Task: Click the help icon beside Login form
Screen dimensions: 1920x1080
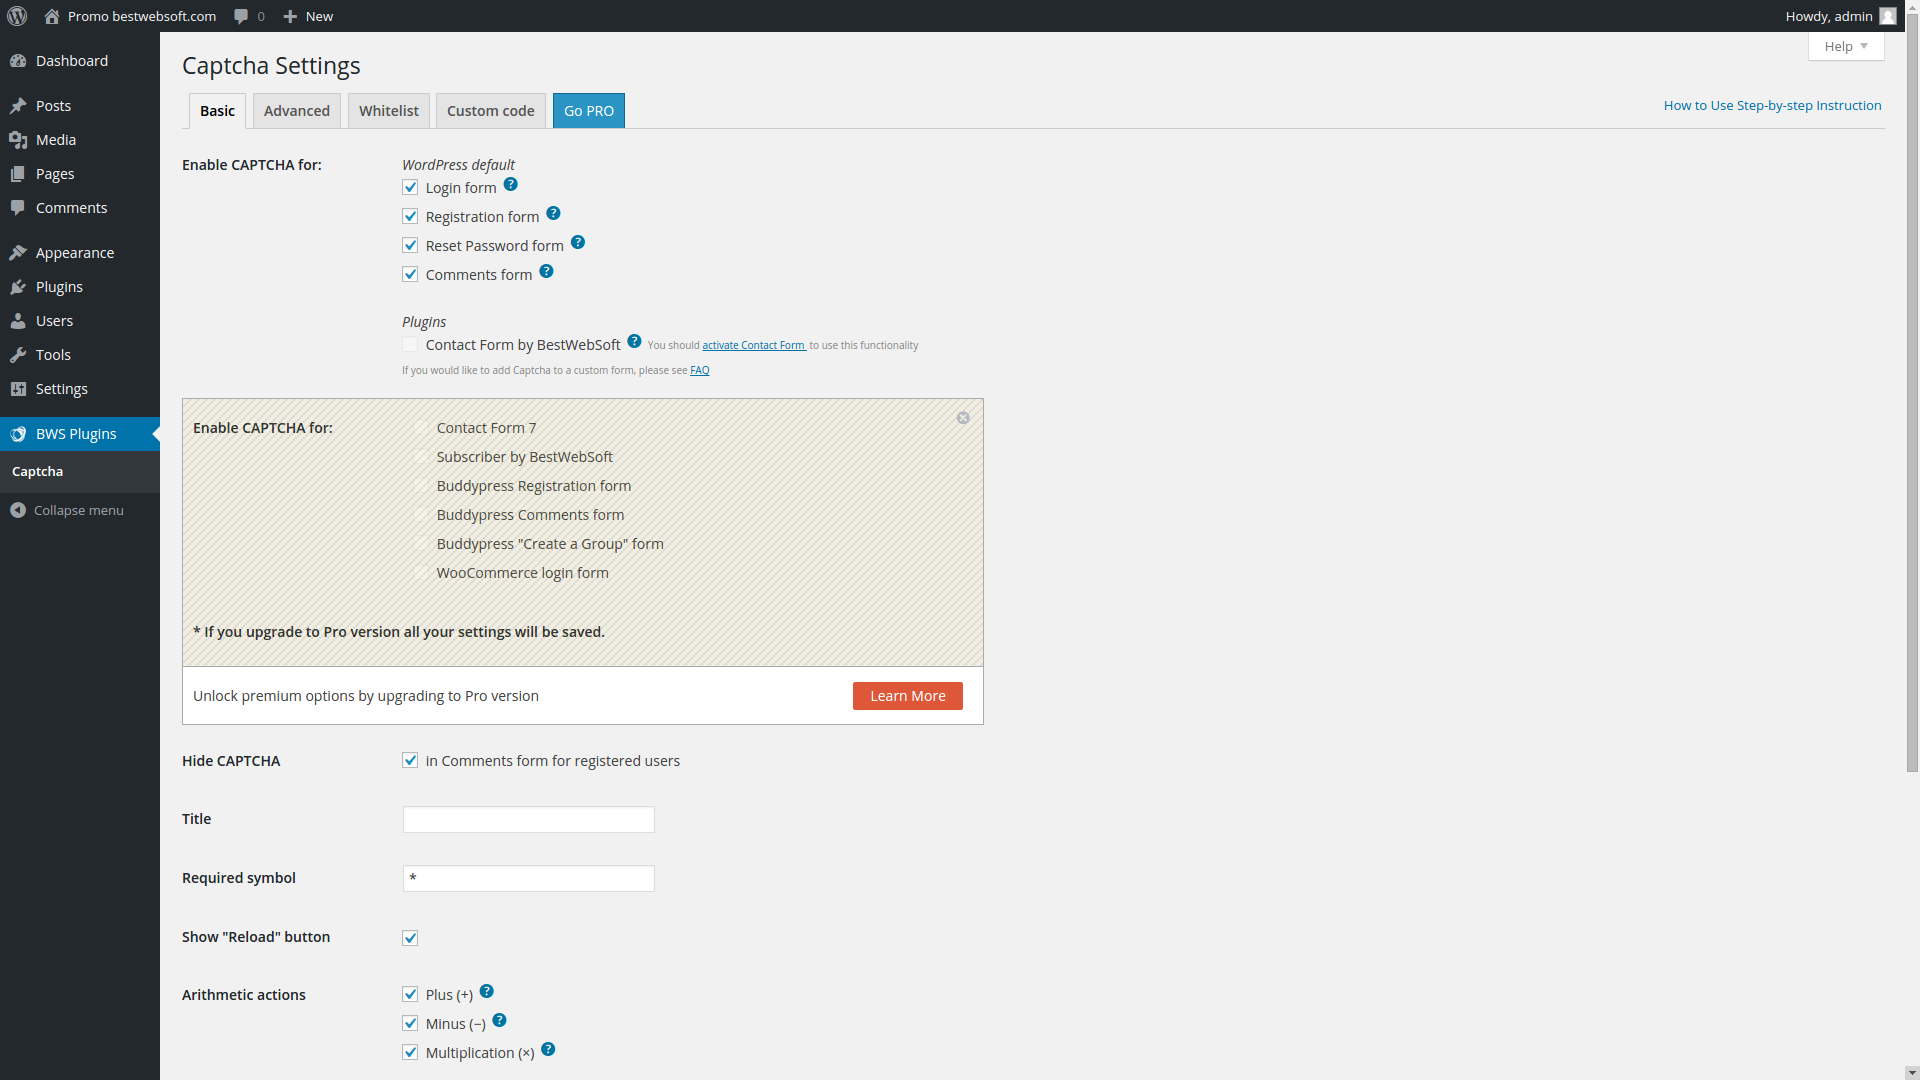Action: (510, 184)
